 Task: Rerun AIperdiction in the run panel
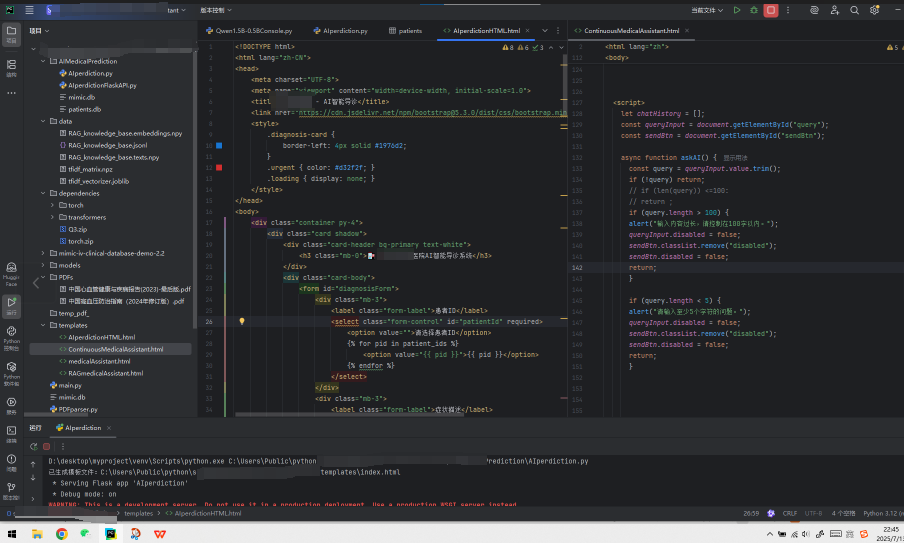click(x=34, y=447)
